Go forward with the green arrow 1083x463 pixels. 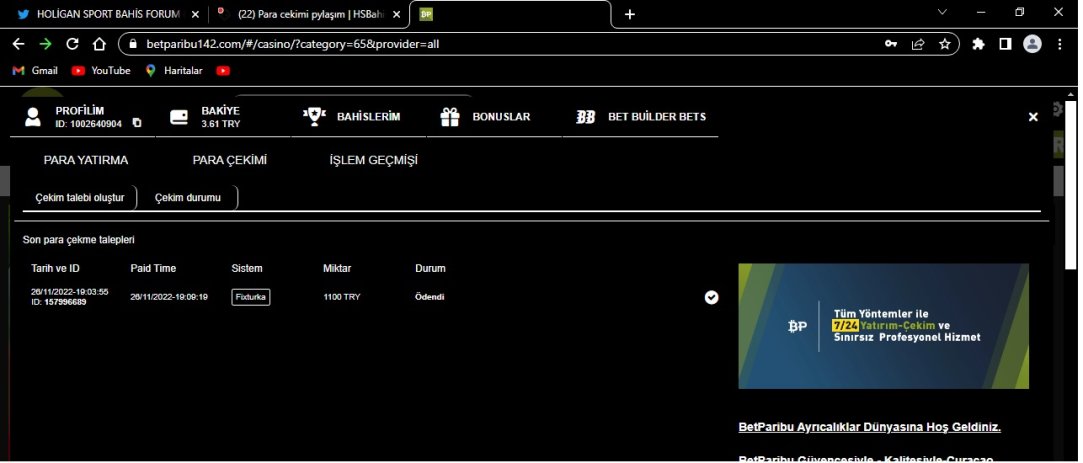tap(46, 44)
